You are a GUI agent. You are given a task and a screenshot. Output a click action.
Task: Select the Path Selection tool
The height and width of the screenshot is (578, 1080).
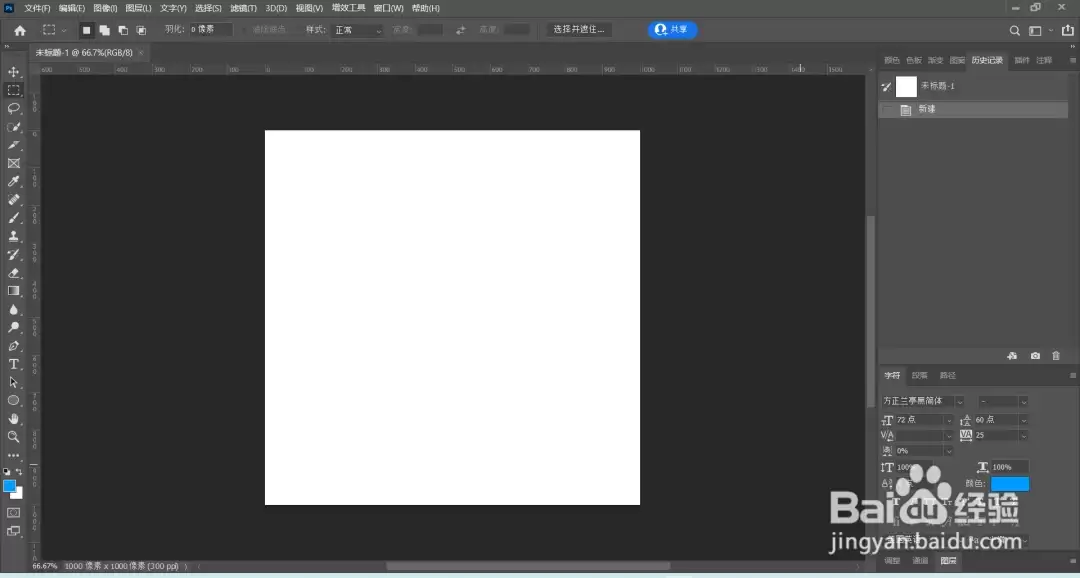tap(13, 382)
